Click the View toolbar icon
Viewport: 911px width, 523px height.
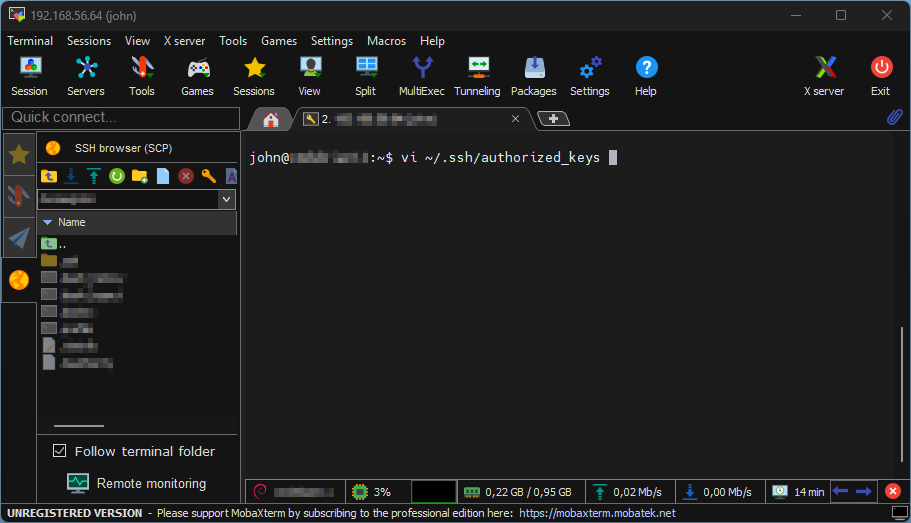[310, 76]
